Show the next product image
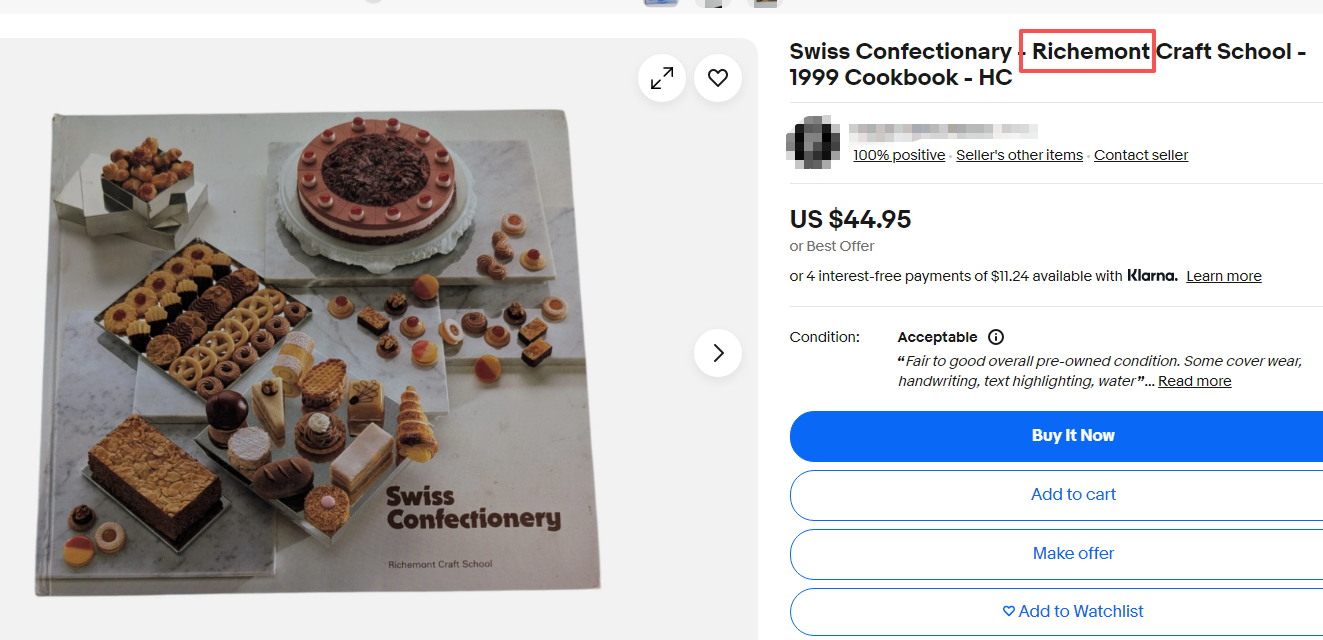Image resolution: width=1323 pixels, height=640 pixels. pos(718,353)
